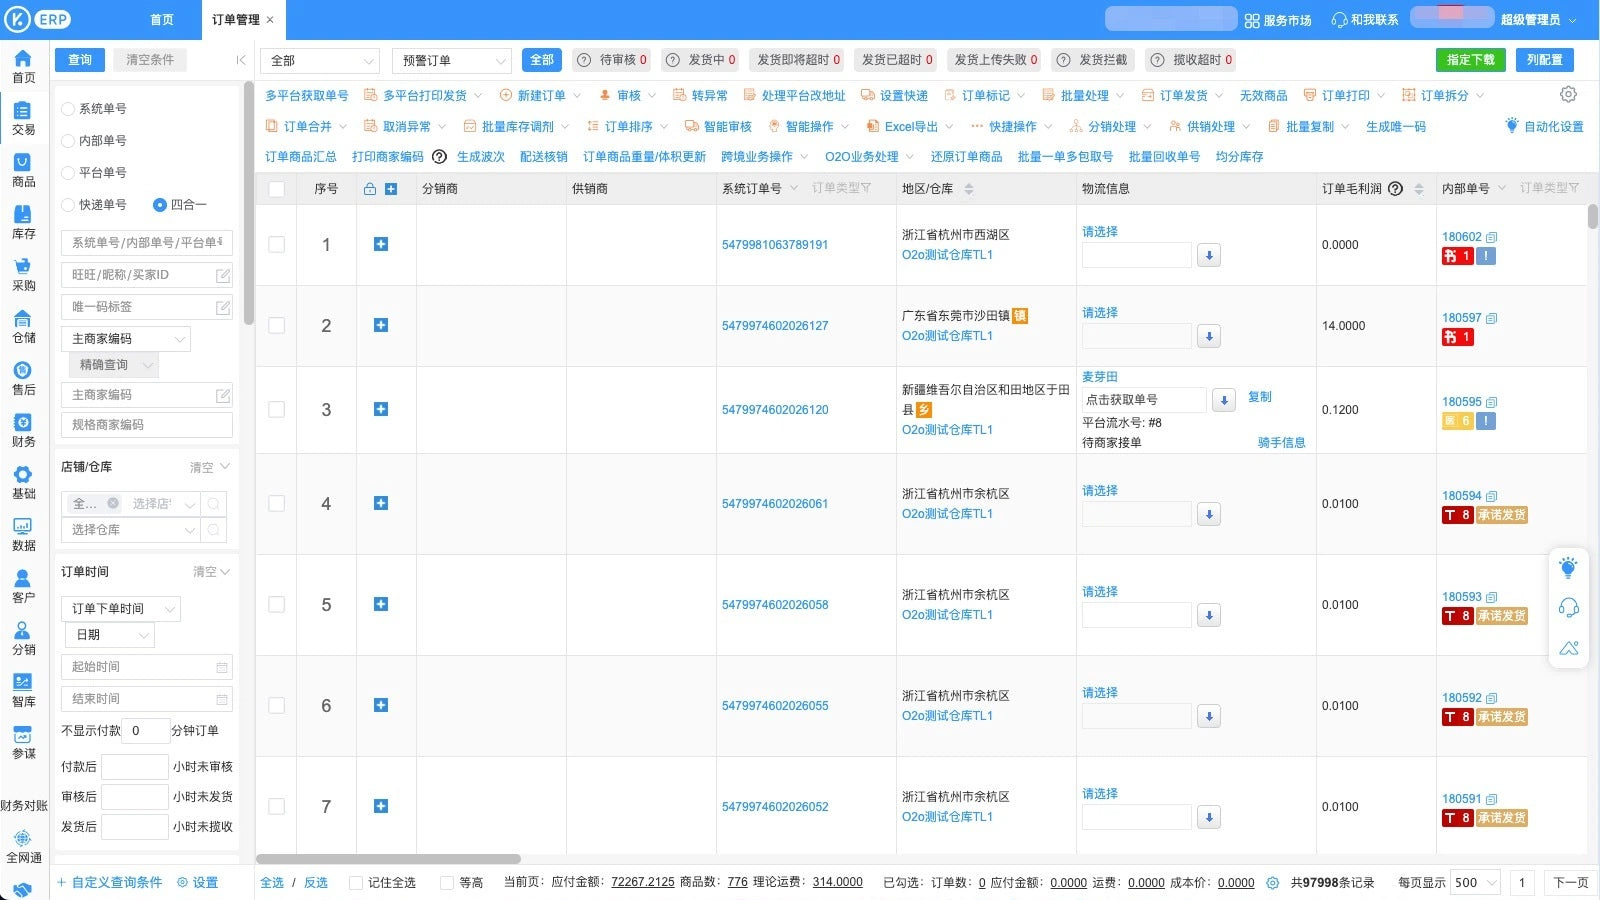Go to 财务 finance module icon
1600x900 pixels.
[23, 423]
